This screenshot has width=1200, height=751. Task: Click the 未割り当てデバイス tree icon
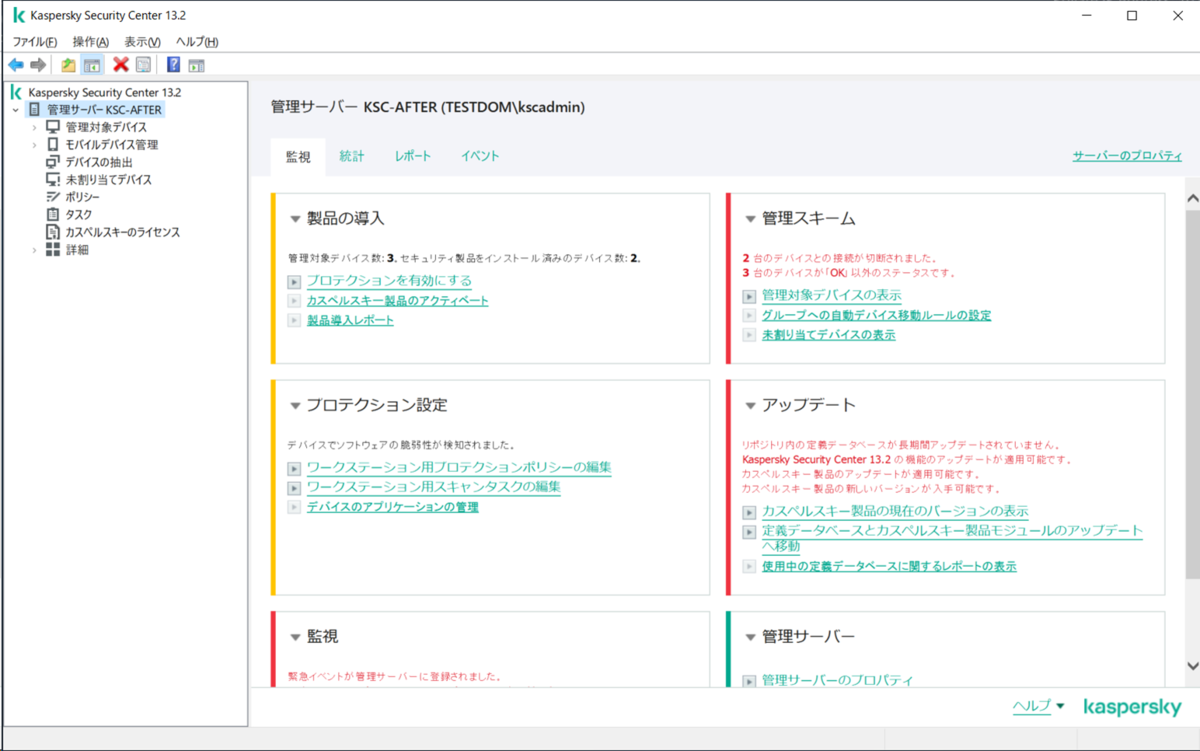click(53, 179)
